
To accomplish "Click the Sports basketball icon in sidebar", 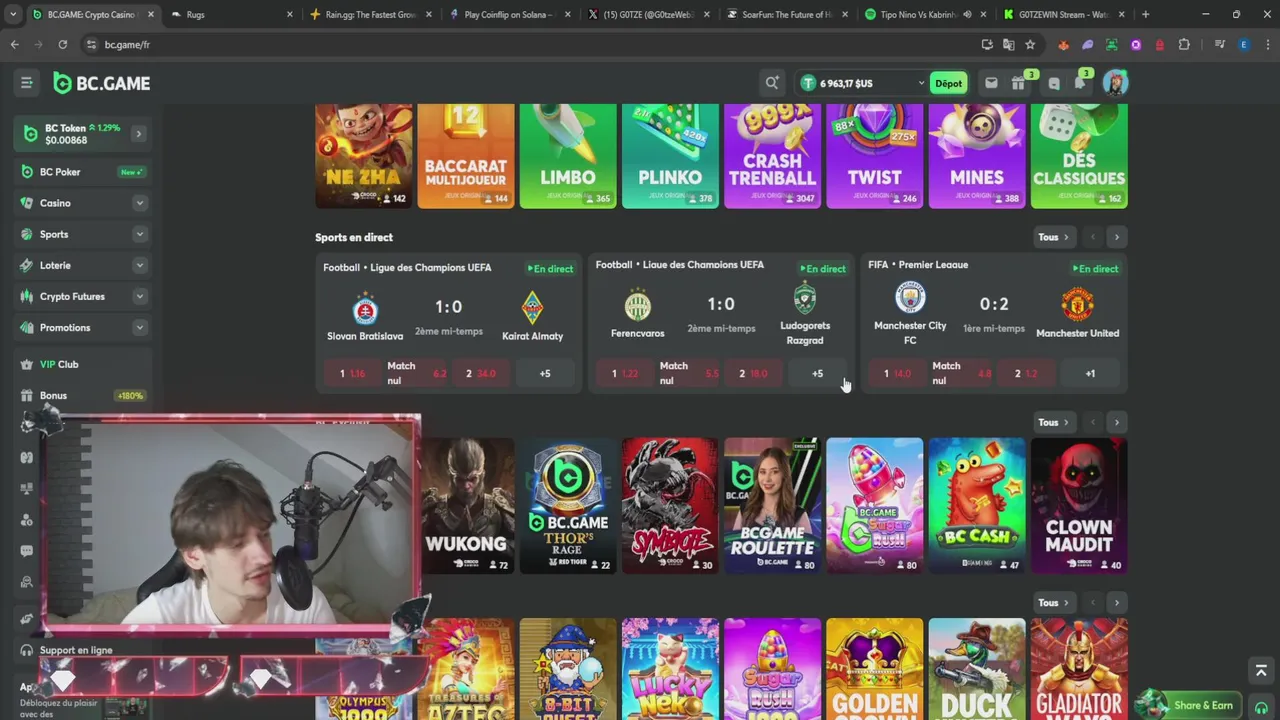I will 27,234.
